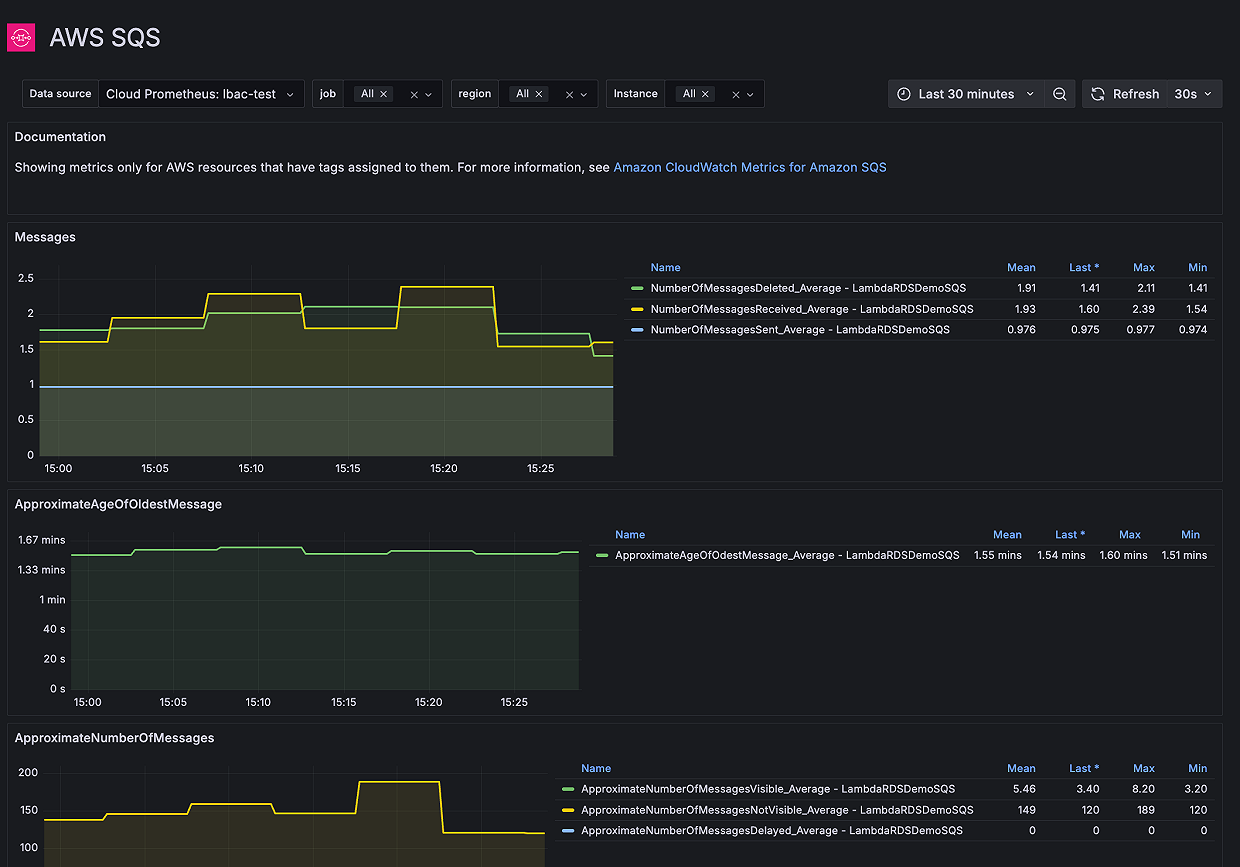Click the Grafana logo icon
This screenshot has width=1240, height=867.
21,37
